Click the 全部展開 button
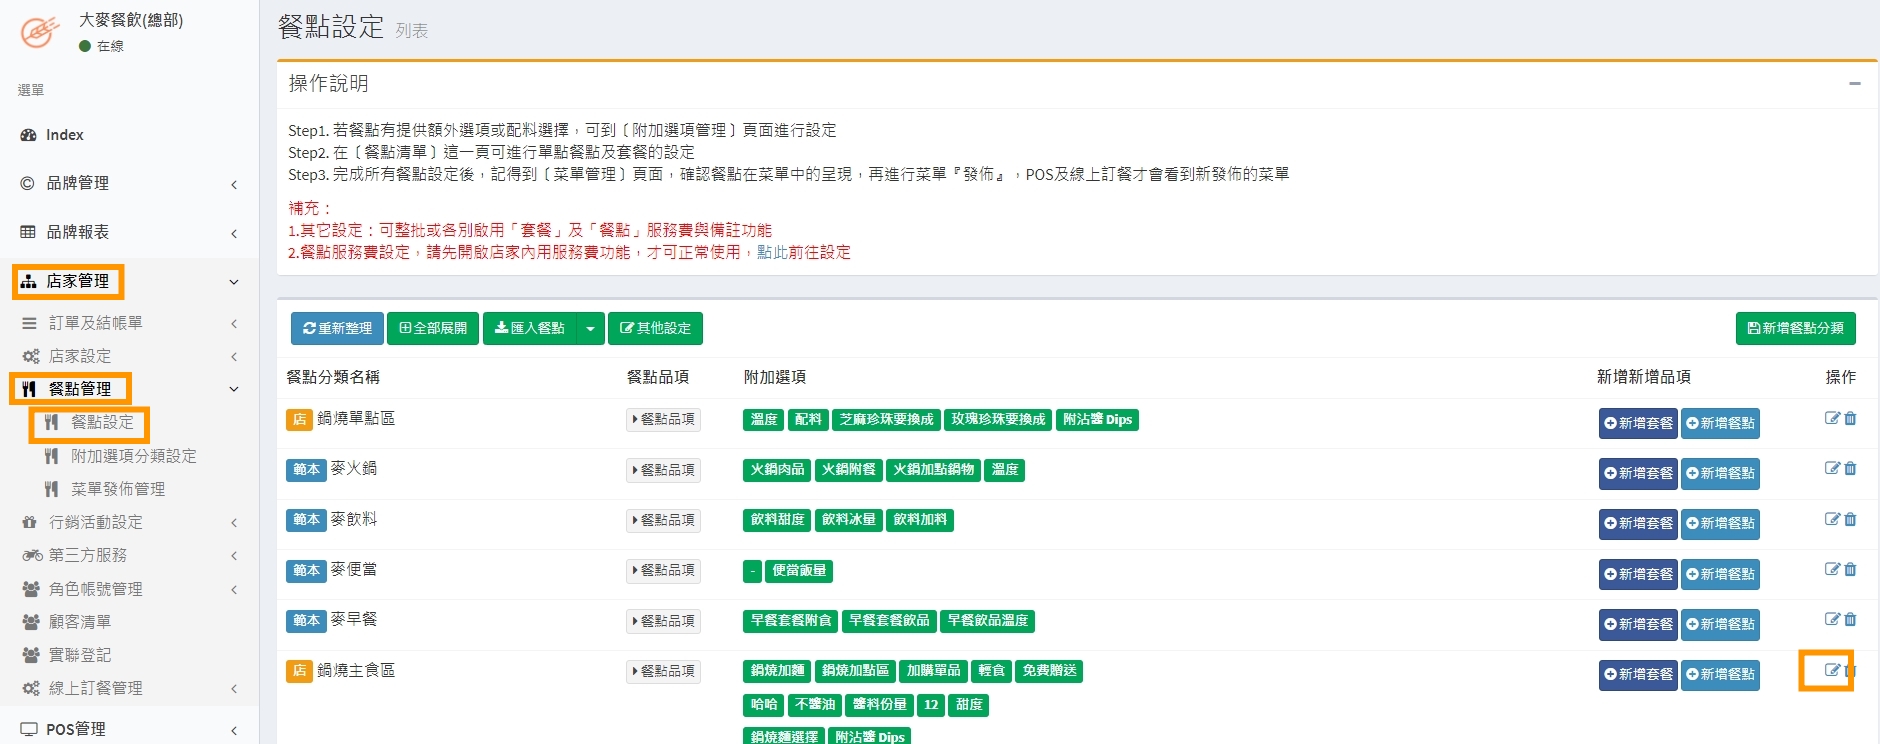 tap(433, 328)
